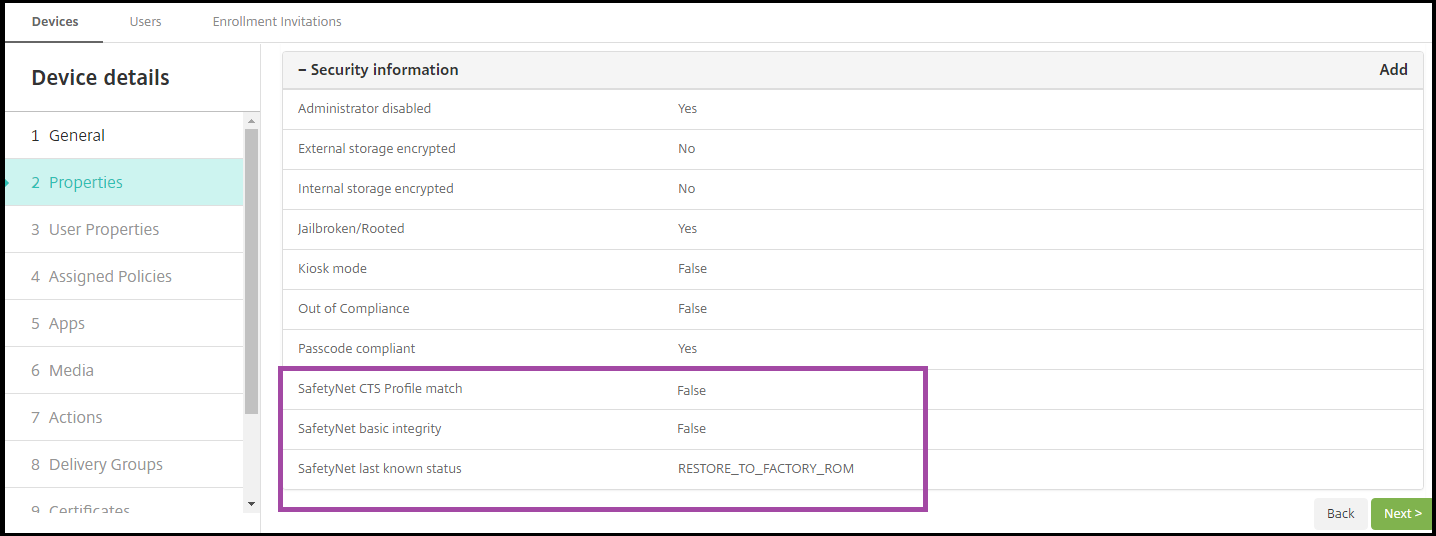Go to the Enrollment Invitations tab

point(277,21)
